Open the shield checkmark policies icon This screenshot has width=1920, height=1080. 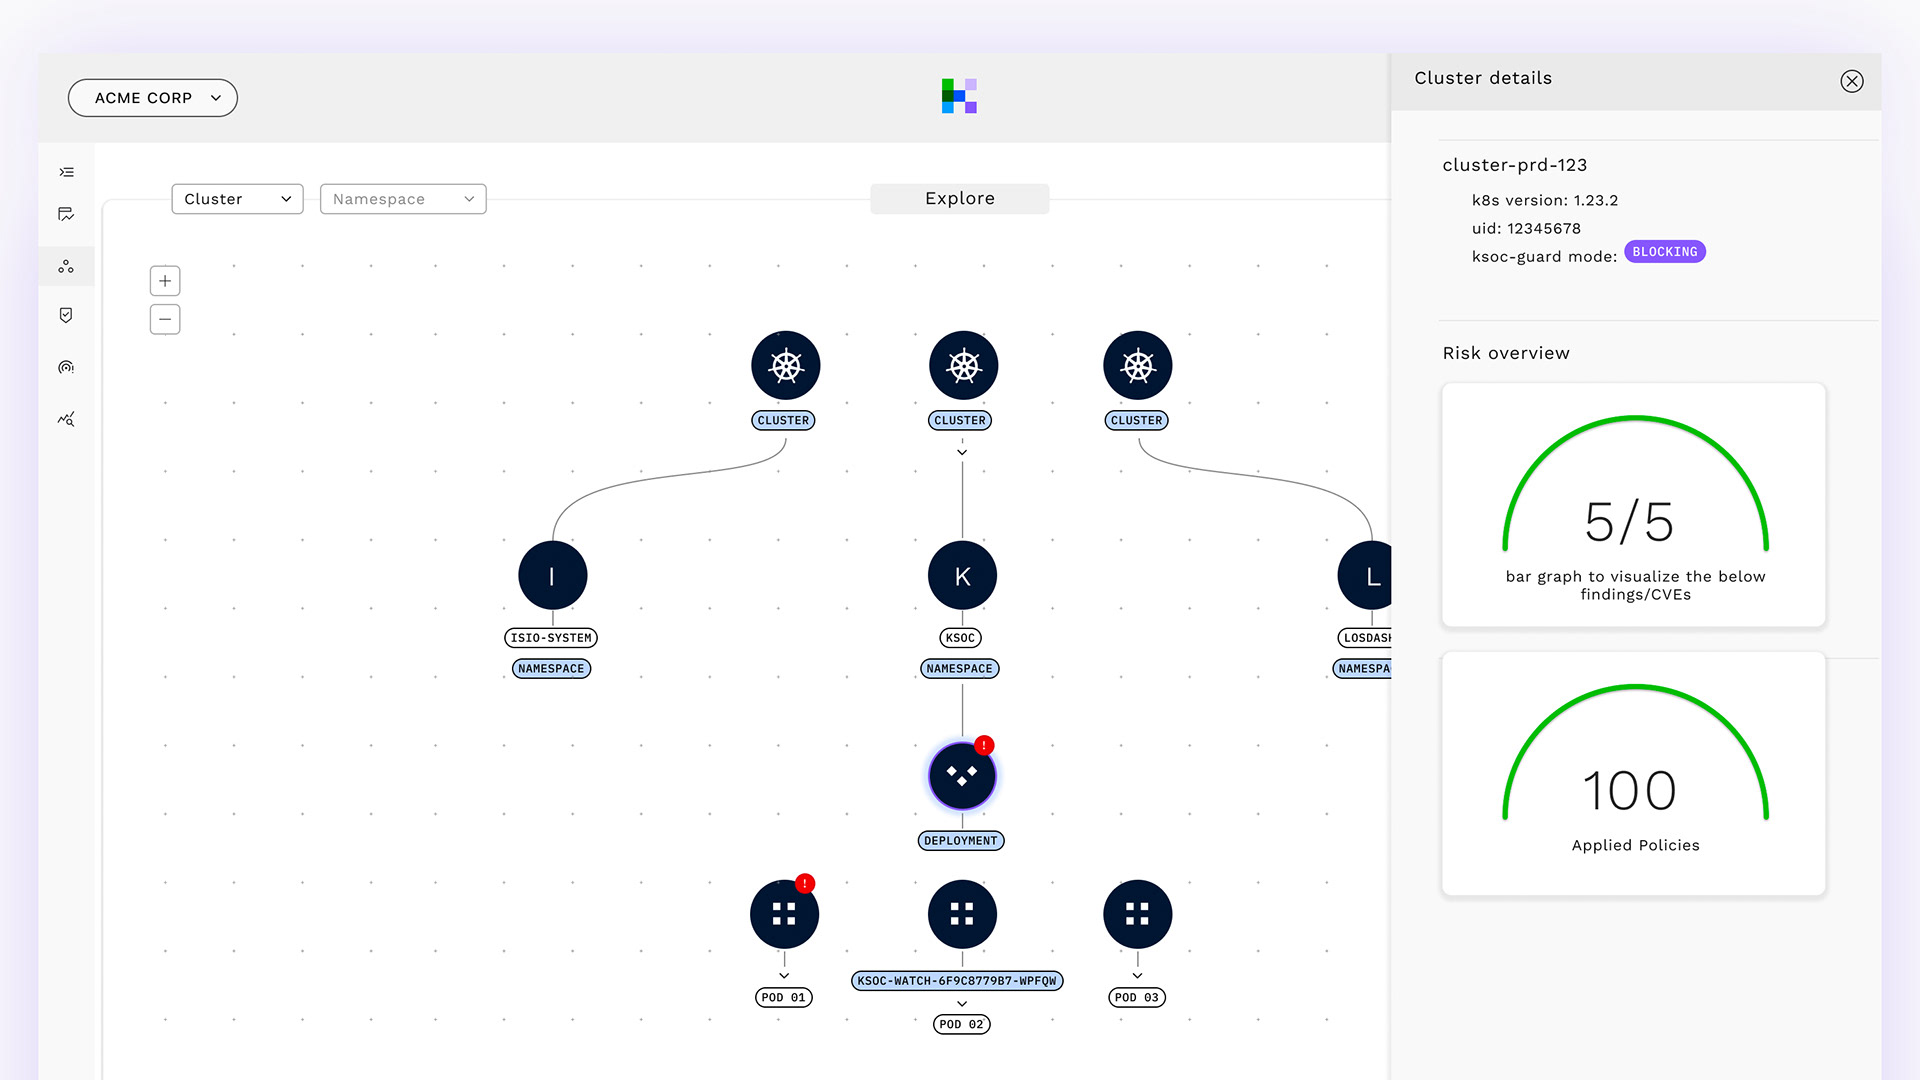coord(66,315)
